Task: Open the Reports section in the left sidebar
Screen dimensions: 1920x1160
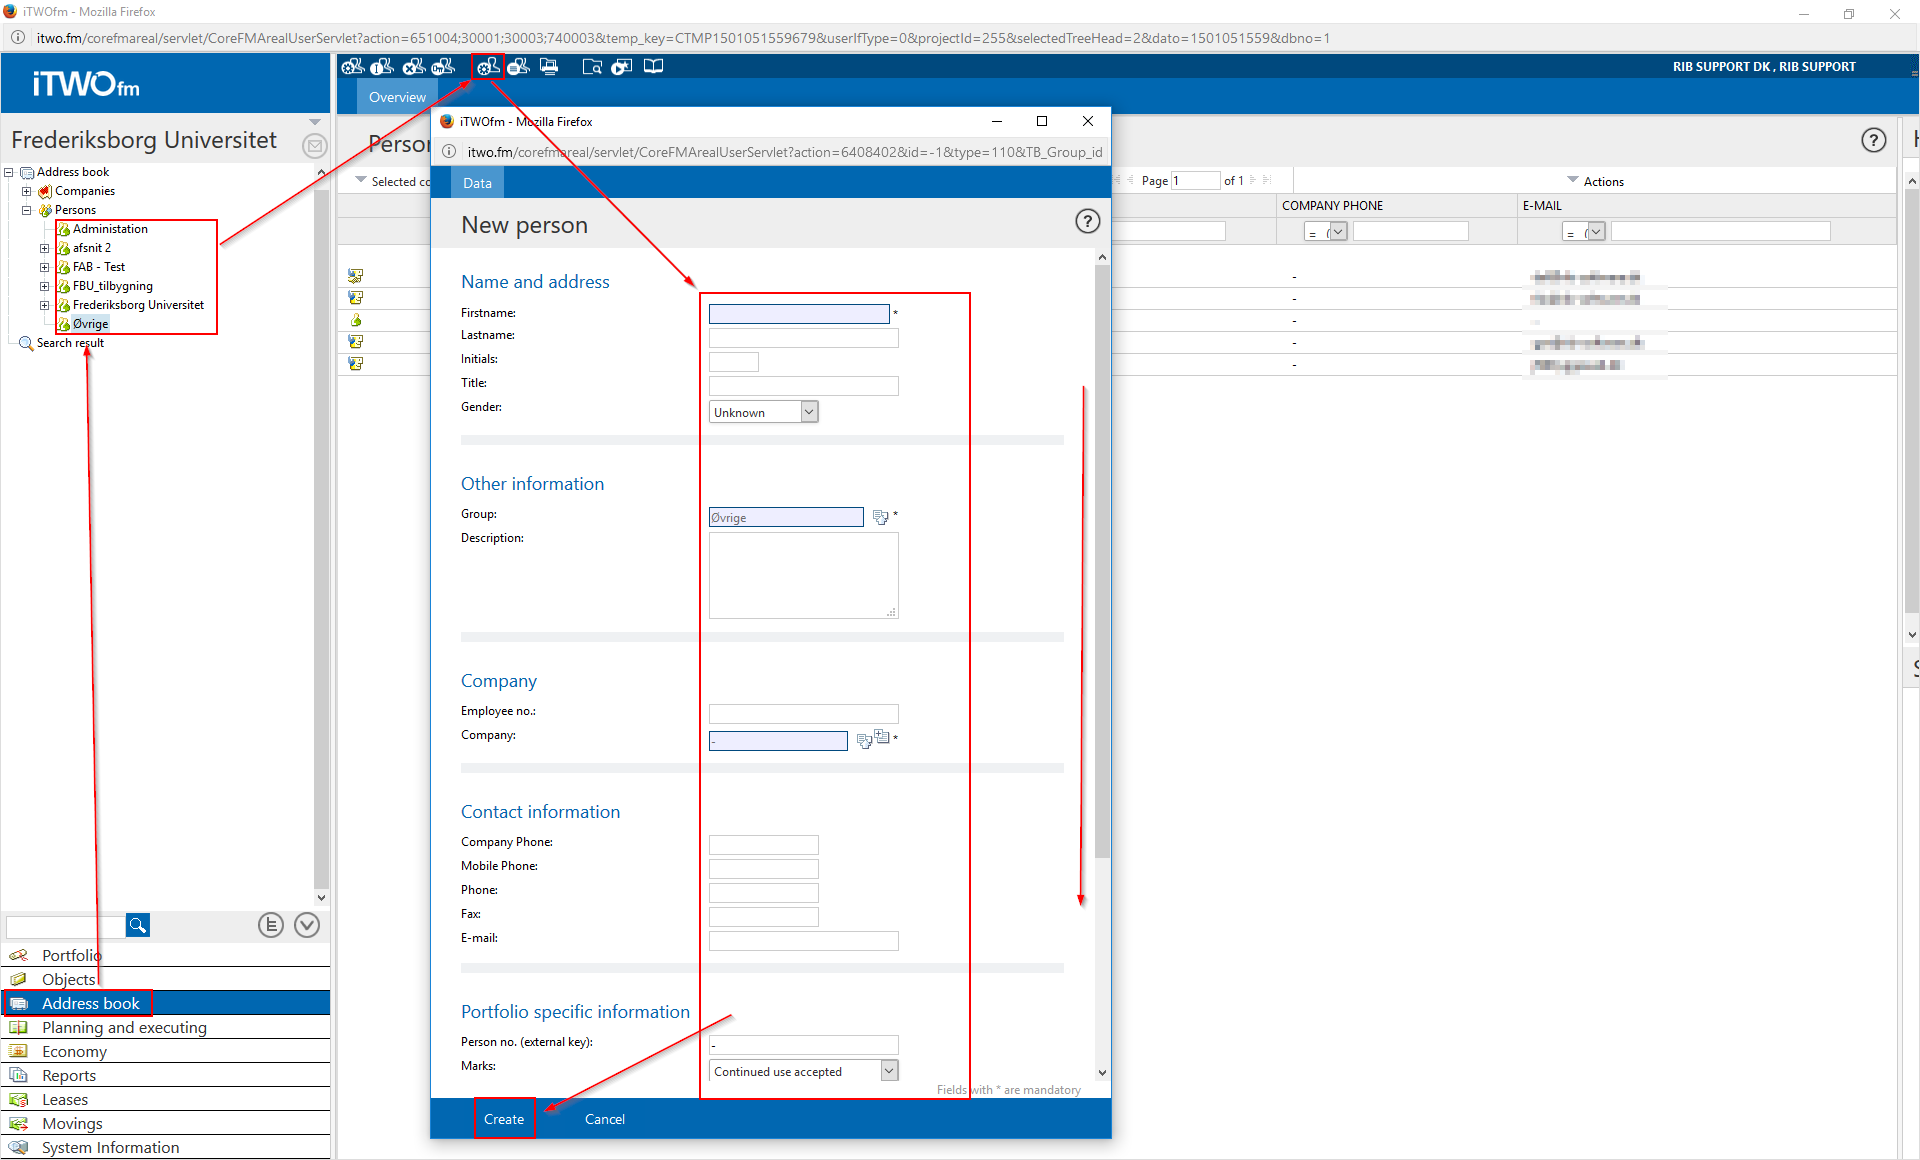Action: coord(69,1075)
